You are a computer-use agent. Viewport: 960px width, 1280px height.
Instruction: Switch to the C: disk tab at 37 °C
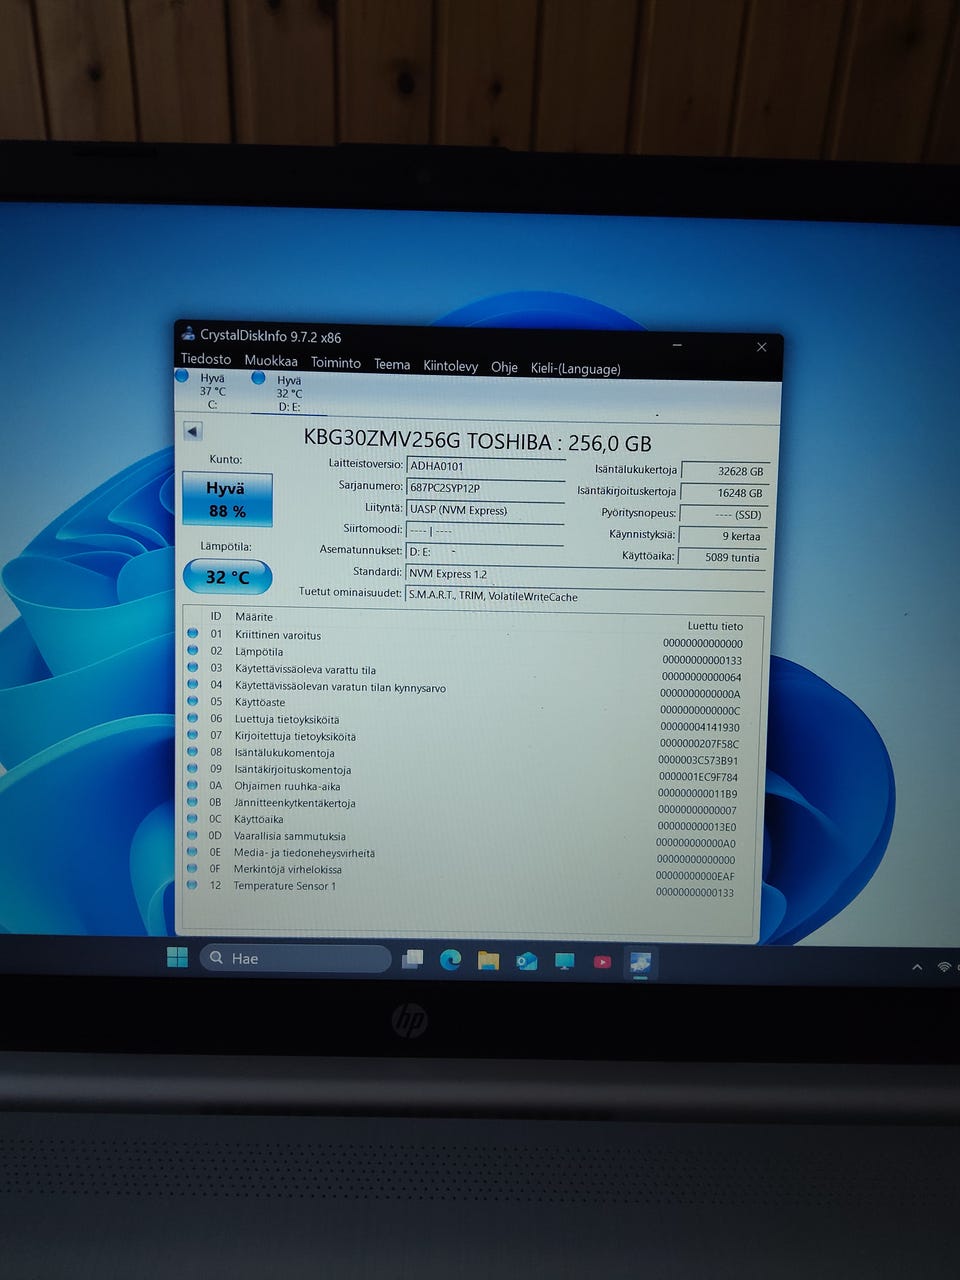coord(212,391)
